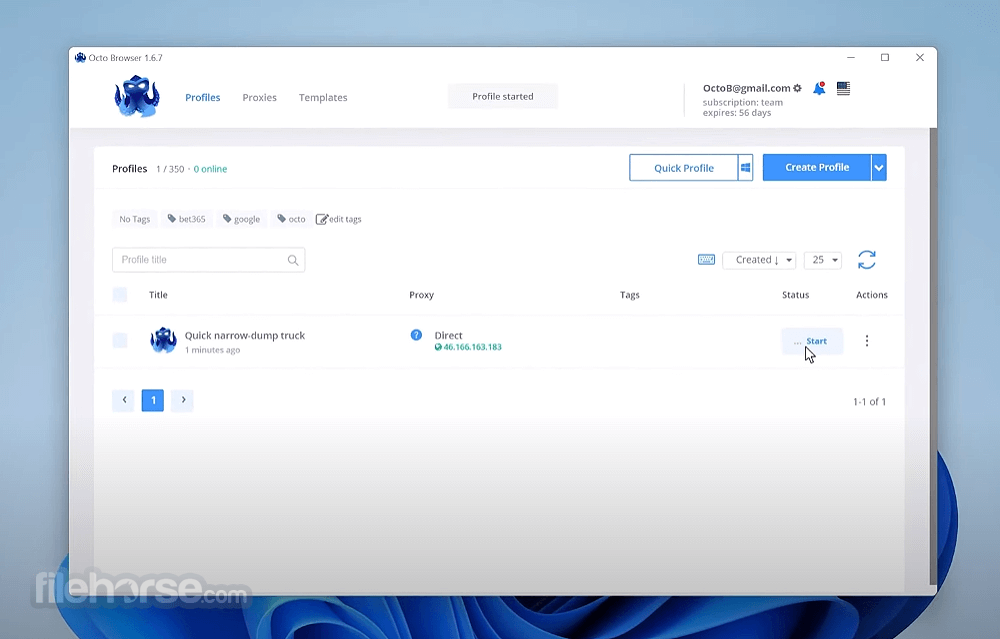Click globe icon beside the IP address
The width and height of the screenshot is (1000, 639).
click(438, 347)
